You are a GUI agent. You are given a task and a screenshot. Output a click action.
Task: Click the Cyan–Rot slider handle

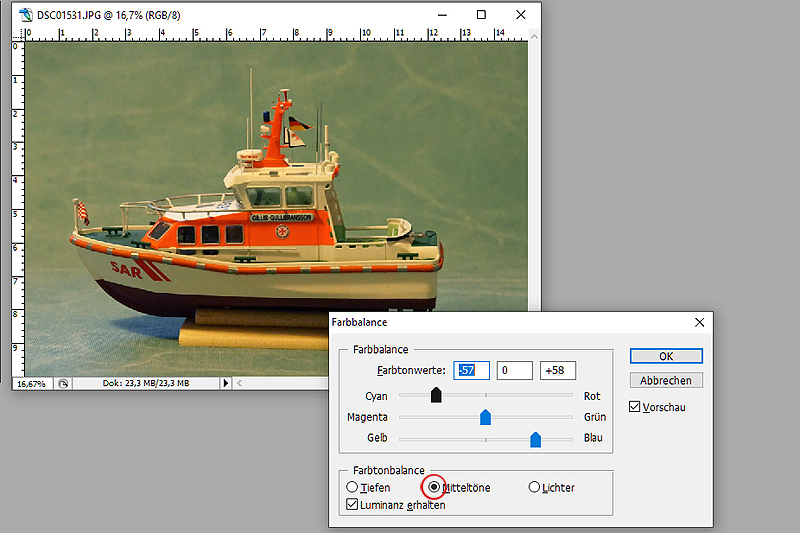tap(436, 395)
